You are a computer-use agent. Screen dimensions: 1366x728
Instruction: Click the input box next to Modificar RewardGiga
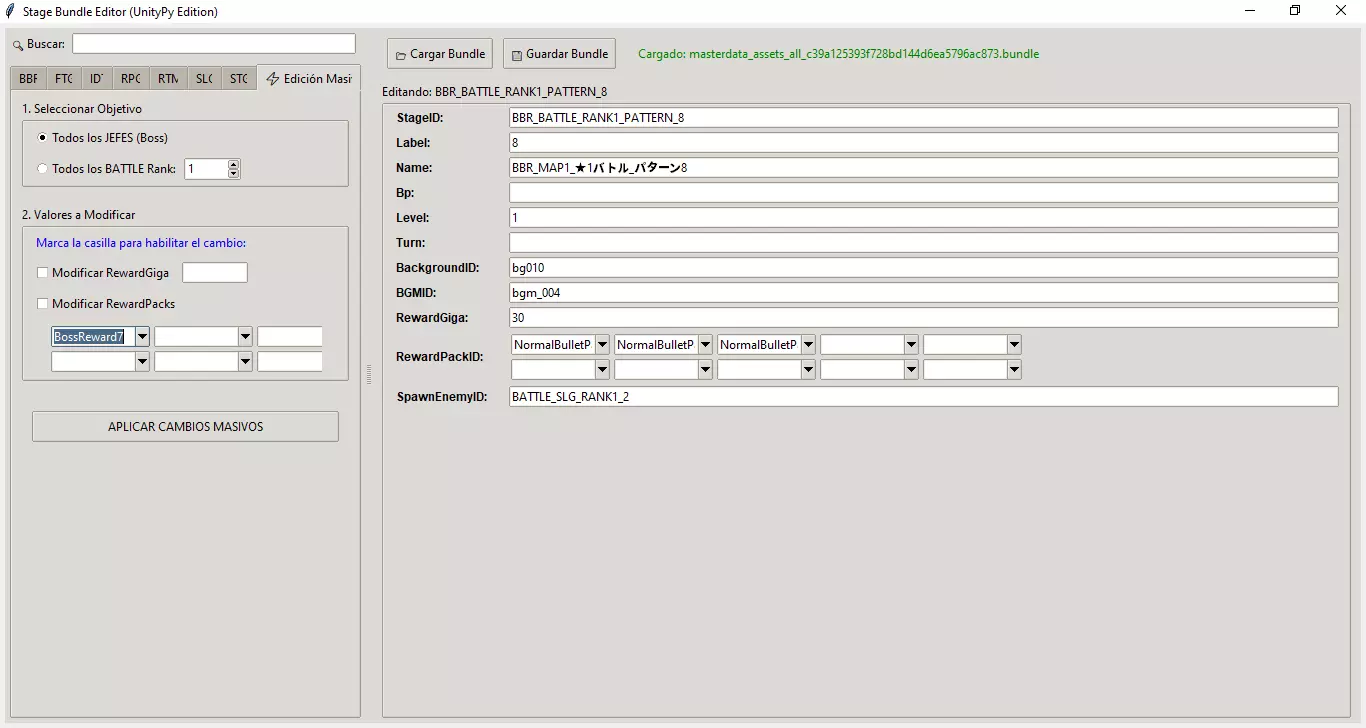point(215,273)
